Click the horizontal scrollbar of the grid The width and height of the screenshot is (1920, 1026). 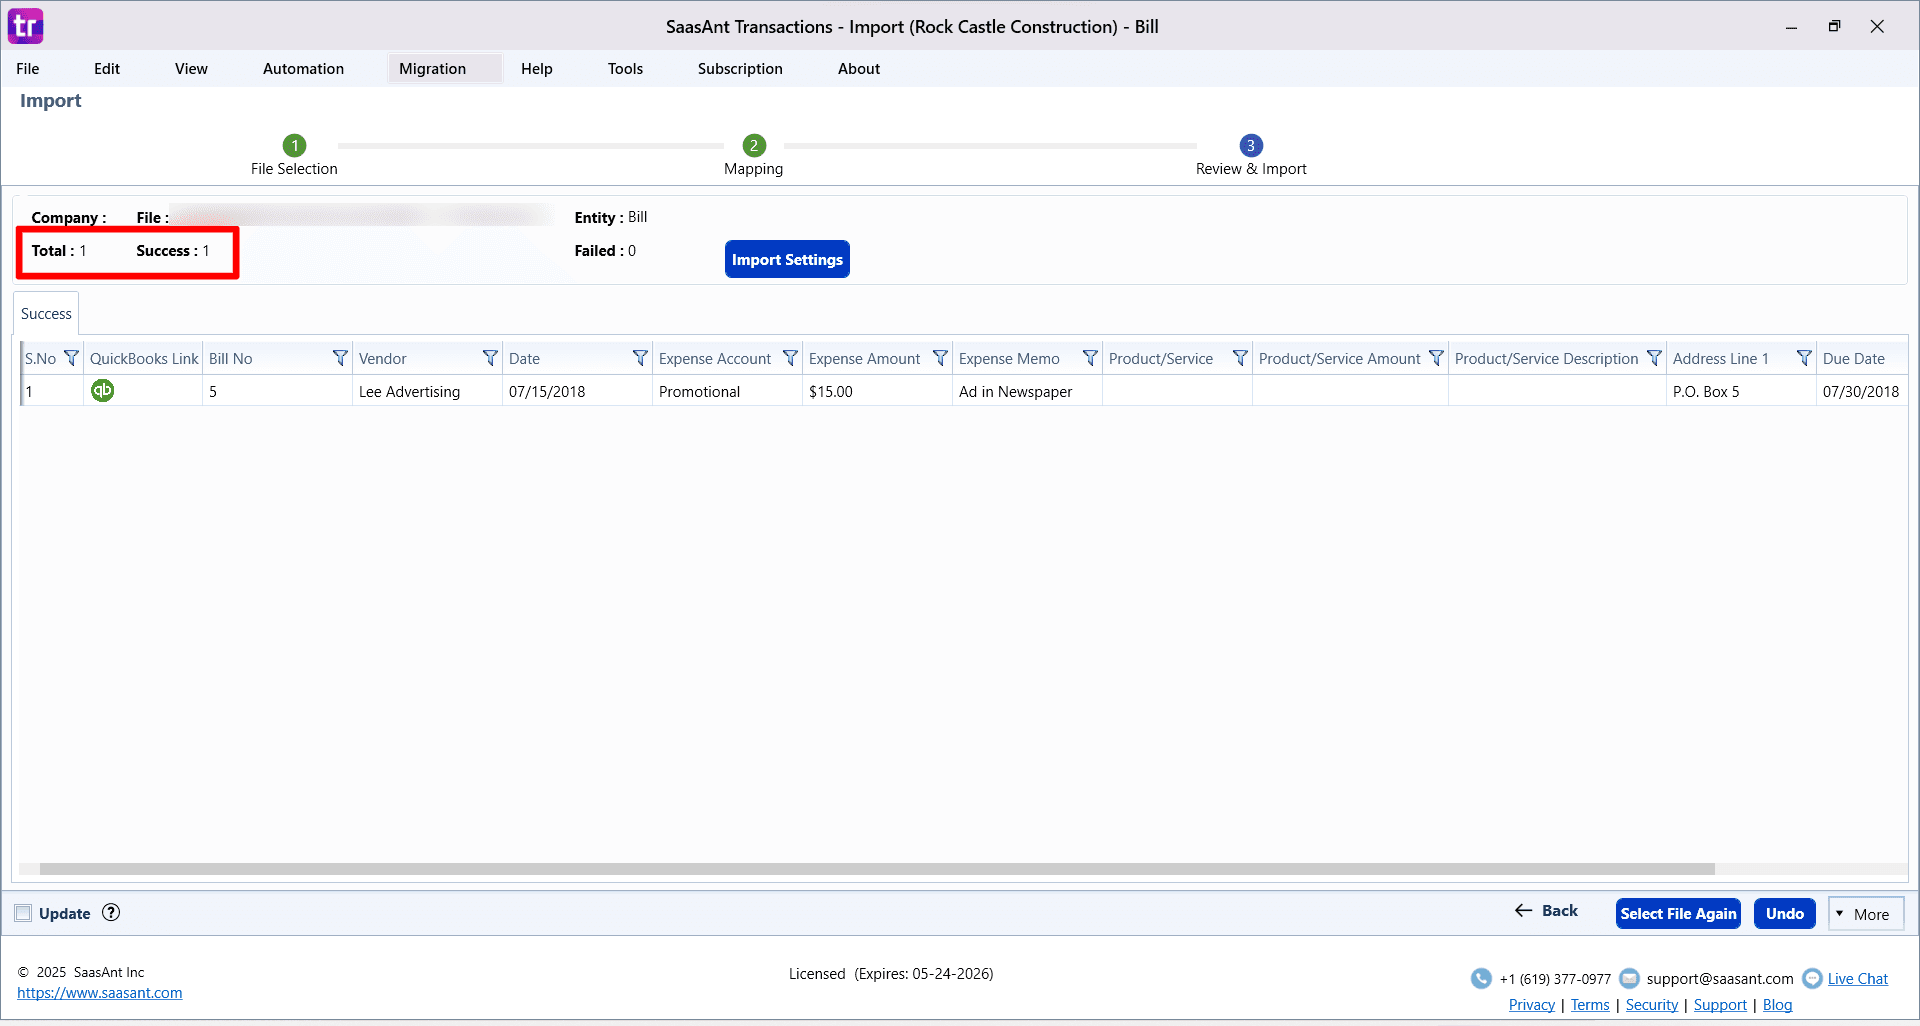(877, 869)
